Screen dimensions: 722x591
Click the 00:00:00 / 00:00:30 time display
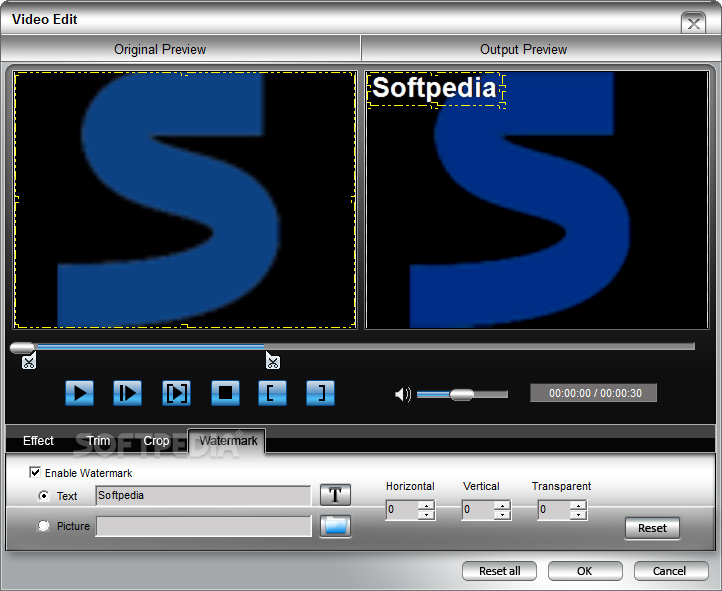point(594,393)
